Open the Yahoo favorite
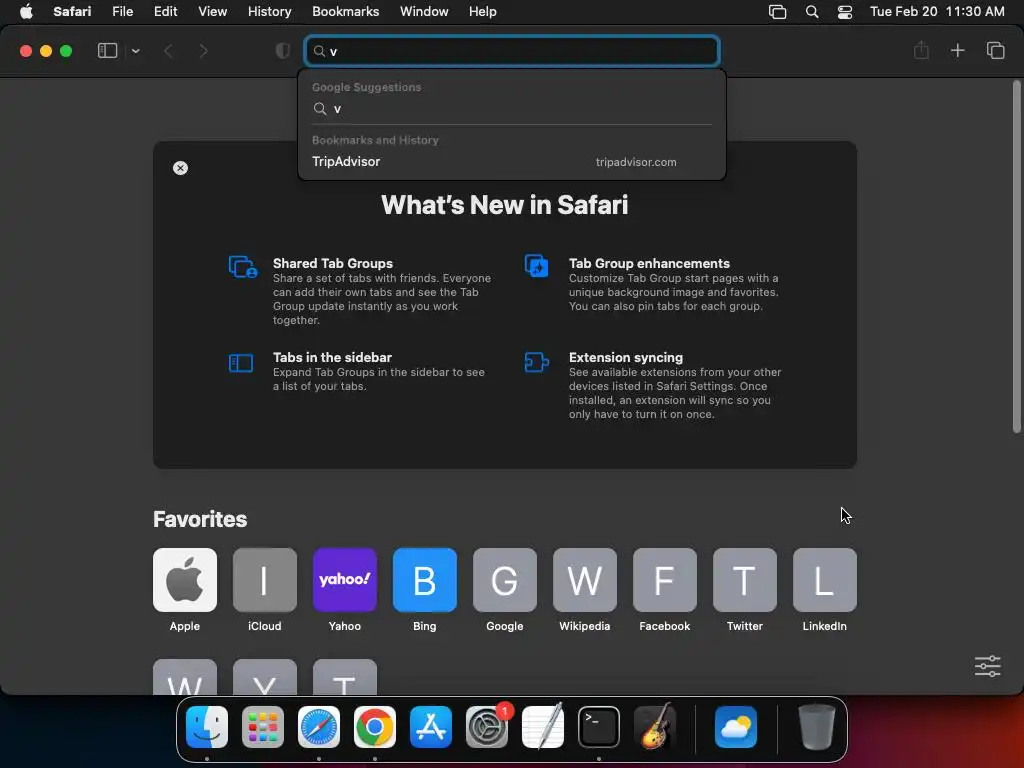This screenshot has width=1024, height=768. pyautogui.click(x=345, y=580)
